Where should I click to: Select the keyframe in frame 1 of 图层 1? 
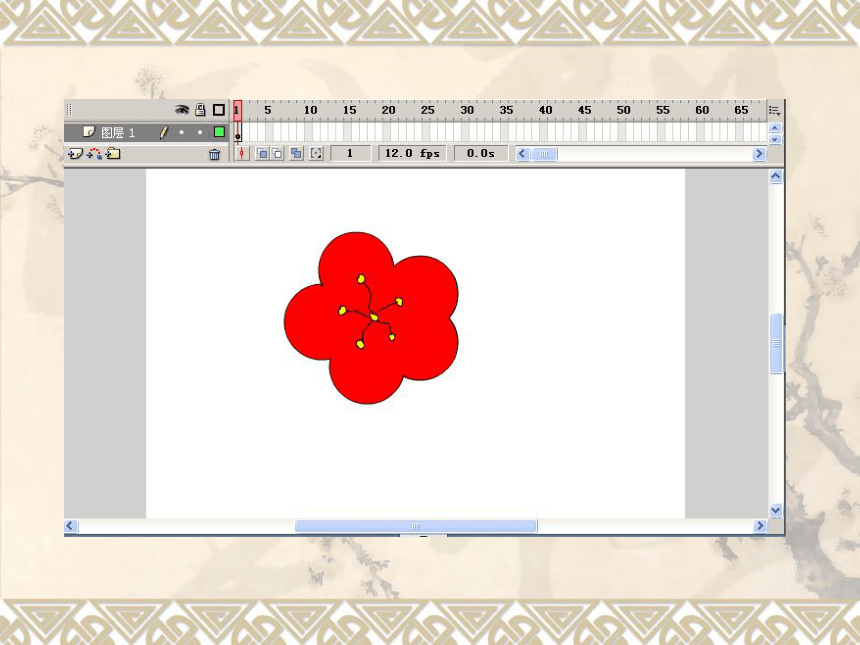[x=237, y=132]
